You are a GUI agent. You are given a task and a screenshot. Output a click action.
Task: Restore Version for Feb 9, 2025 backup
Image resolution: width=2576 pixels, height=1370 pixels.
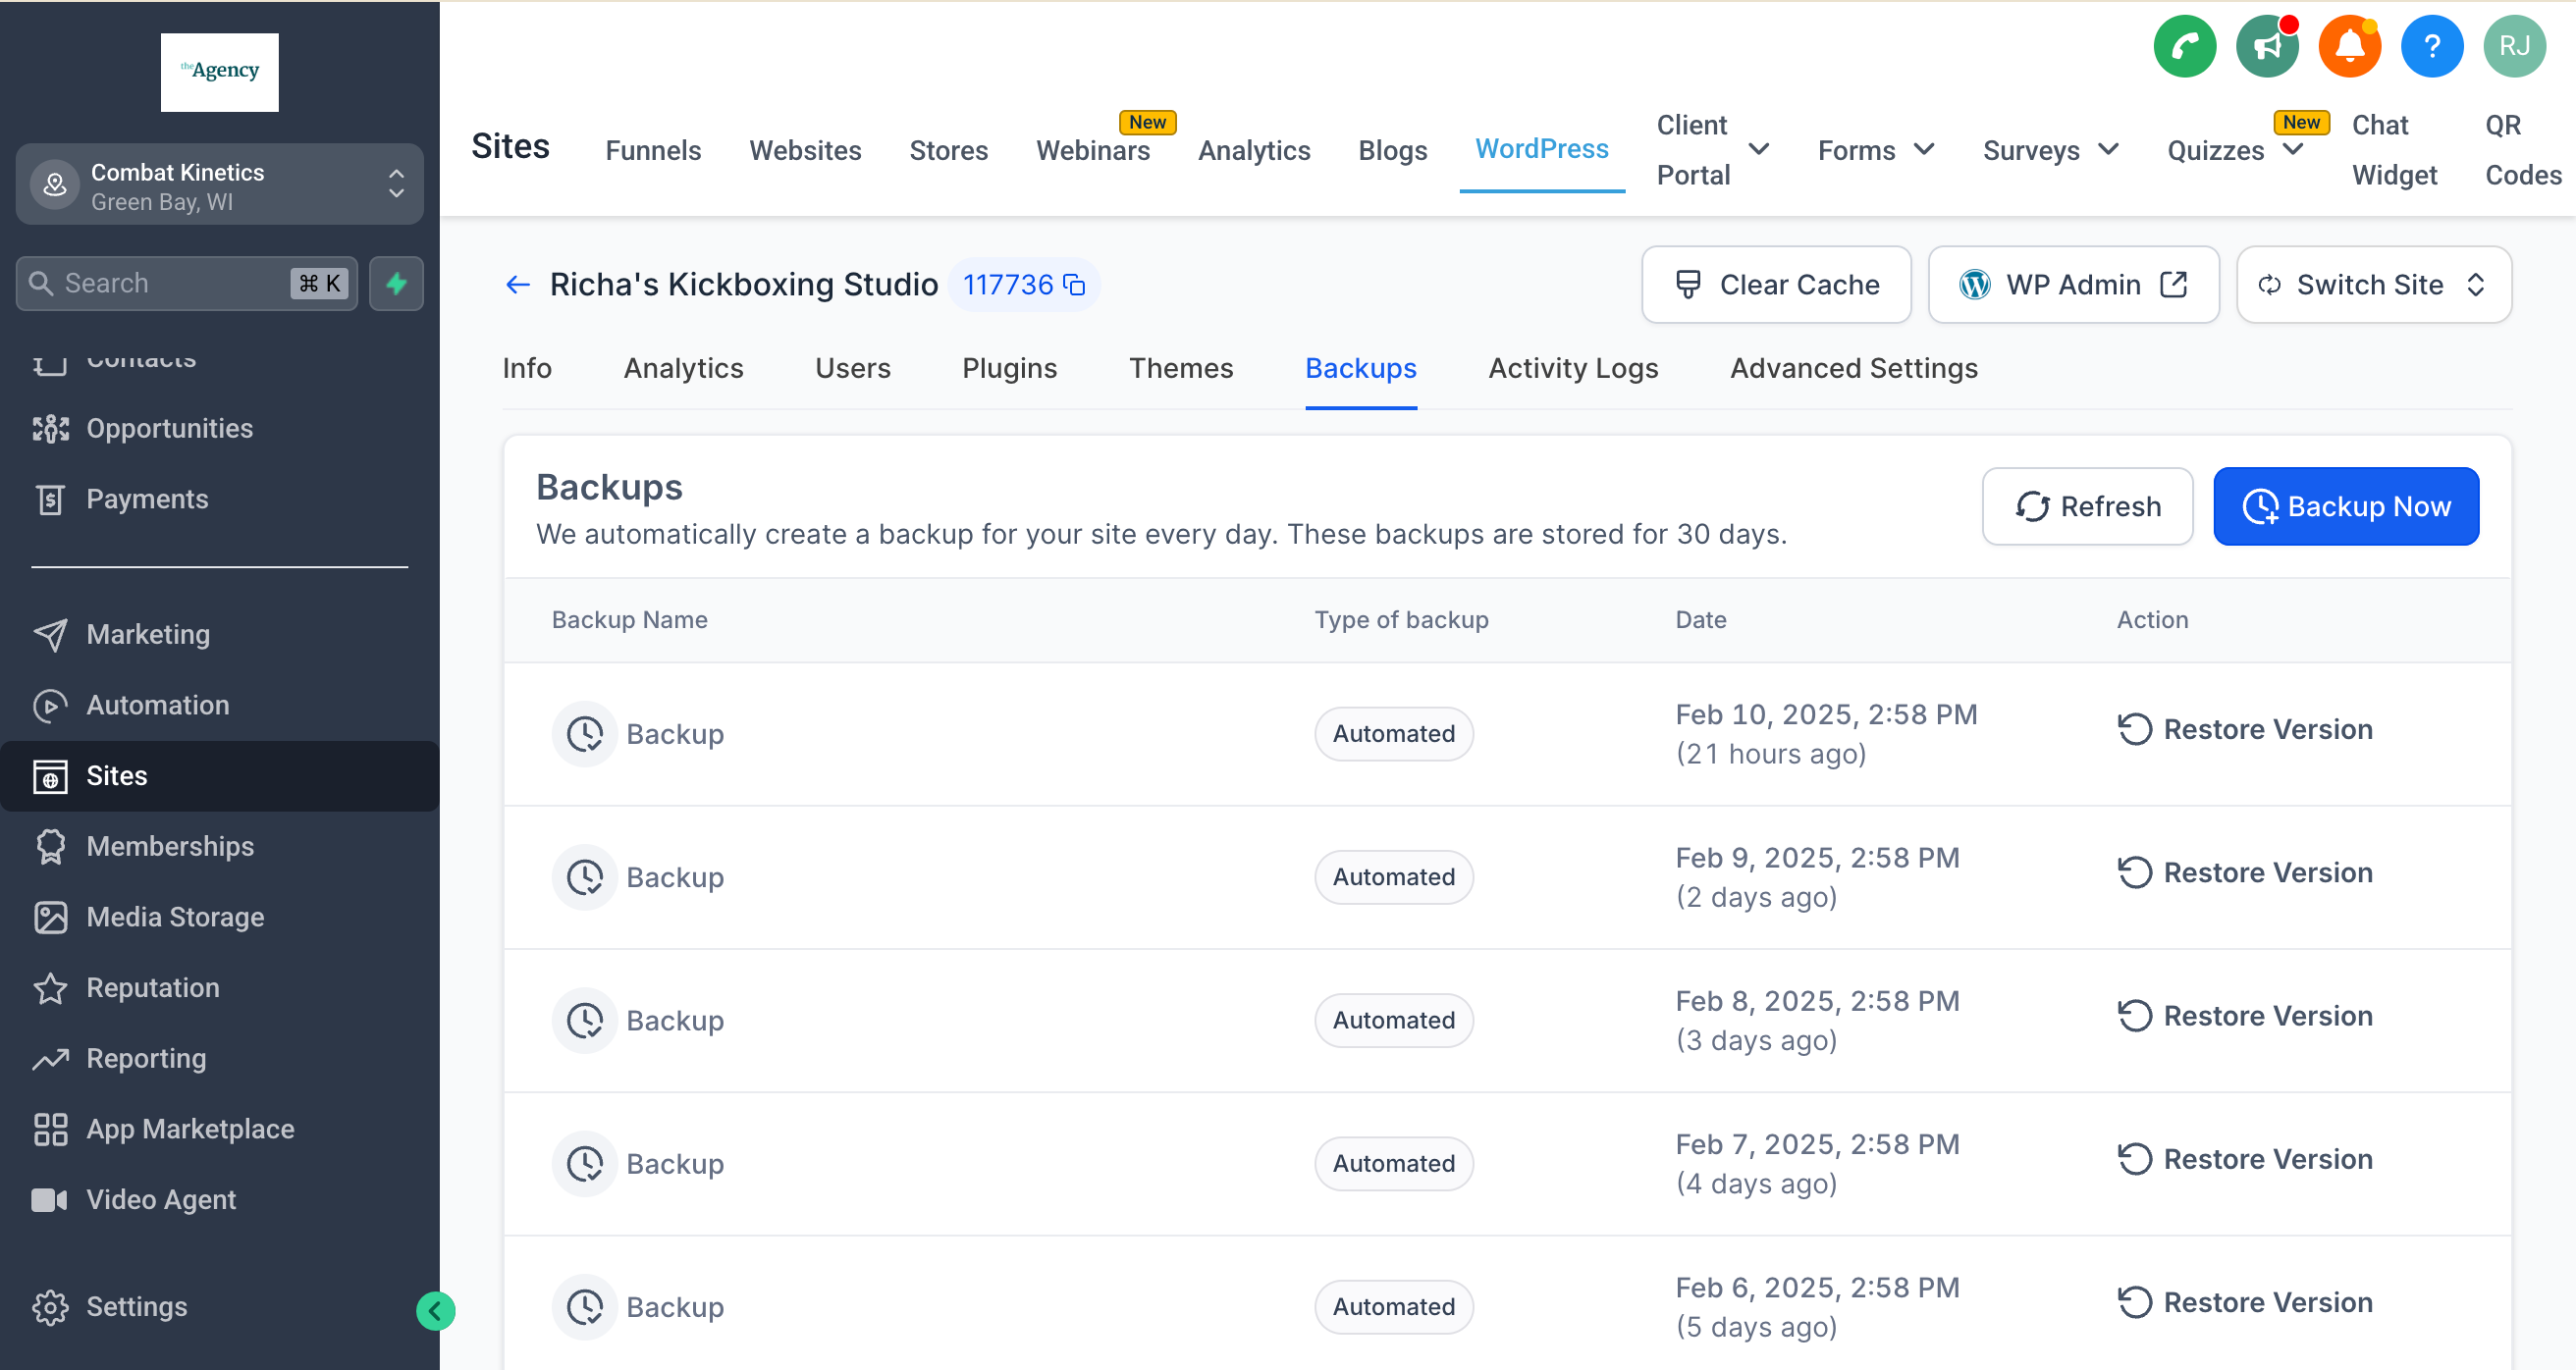(2245, 872)
